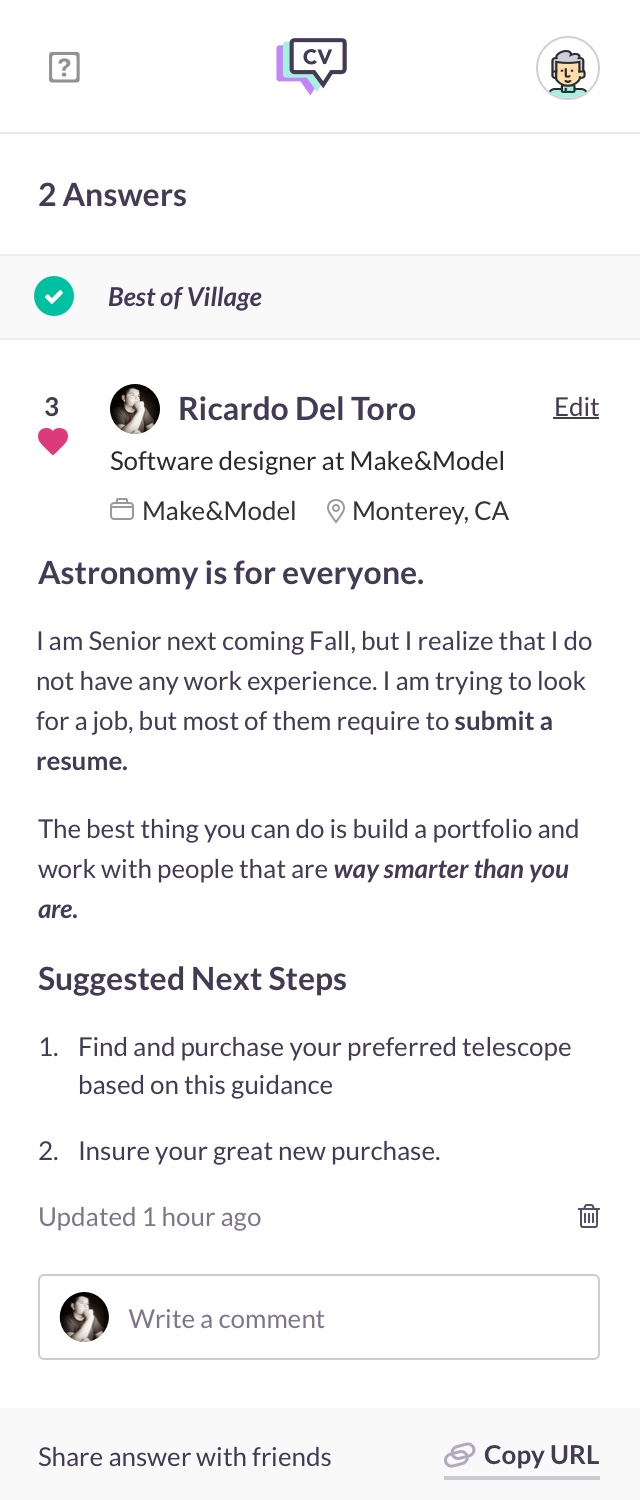Open Ricardo Del Toro's profile name link

click(x=297, y=409)
